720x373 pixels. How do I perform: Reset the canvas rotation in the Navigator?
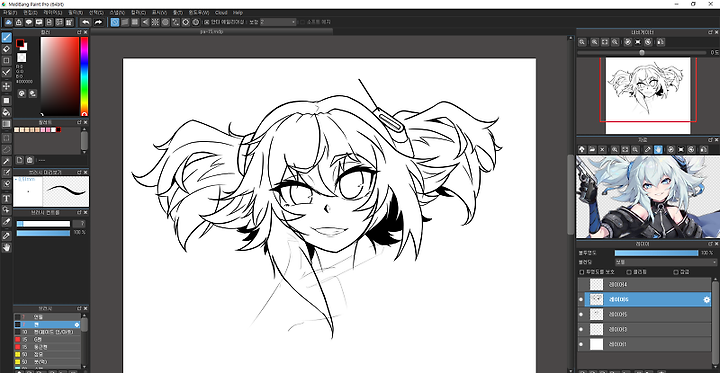[x=638, y=42]
